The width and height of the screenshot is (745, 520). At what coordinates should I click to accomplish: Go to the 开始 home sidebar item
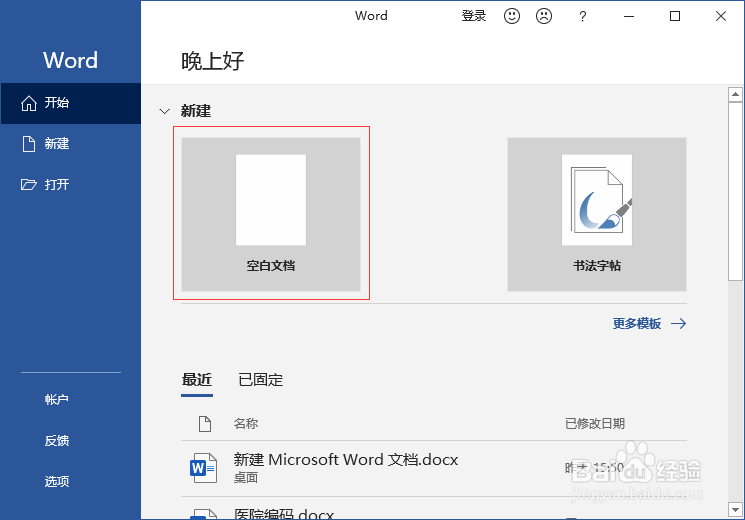71,103
